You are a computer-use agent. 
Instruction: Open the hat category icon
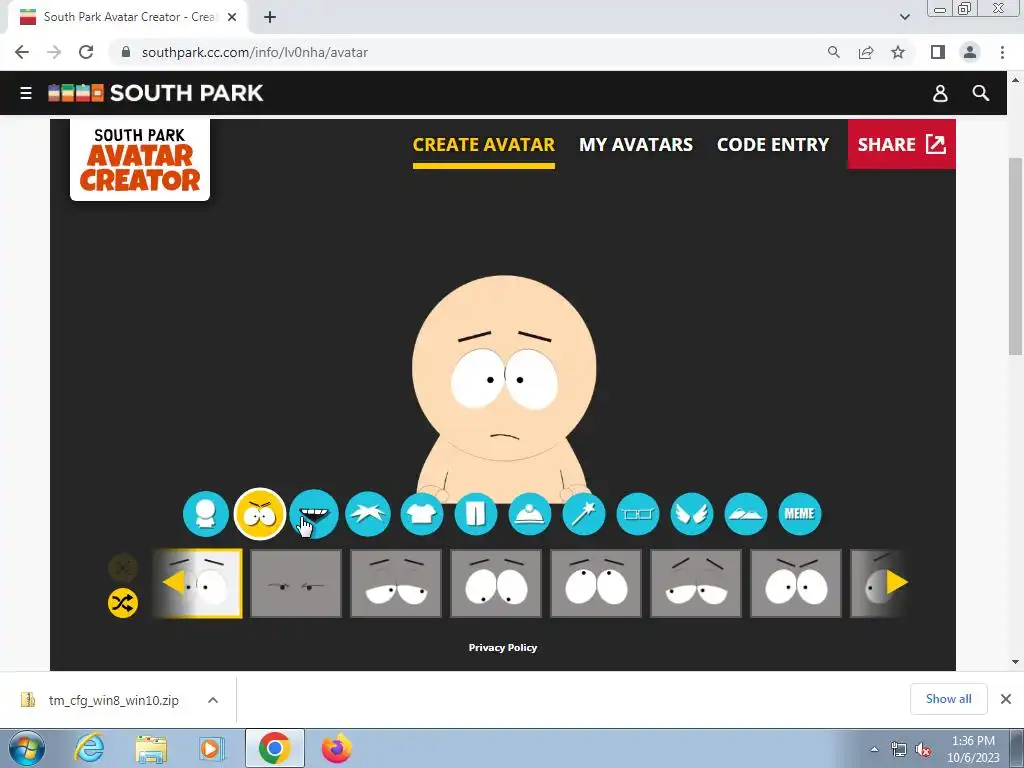[x=530, y=514]
